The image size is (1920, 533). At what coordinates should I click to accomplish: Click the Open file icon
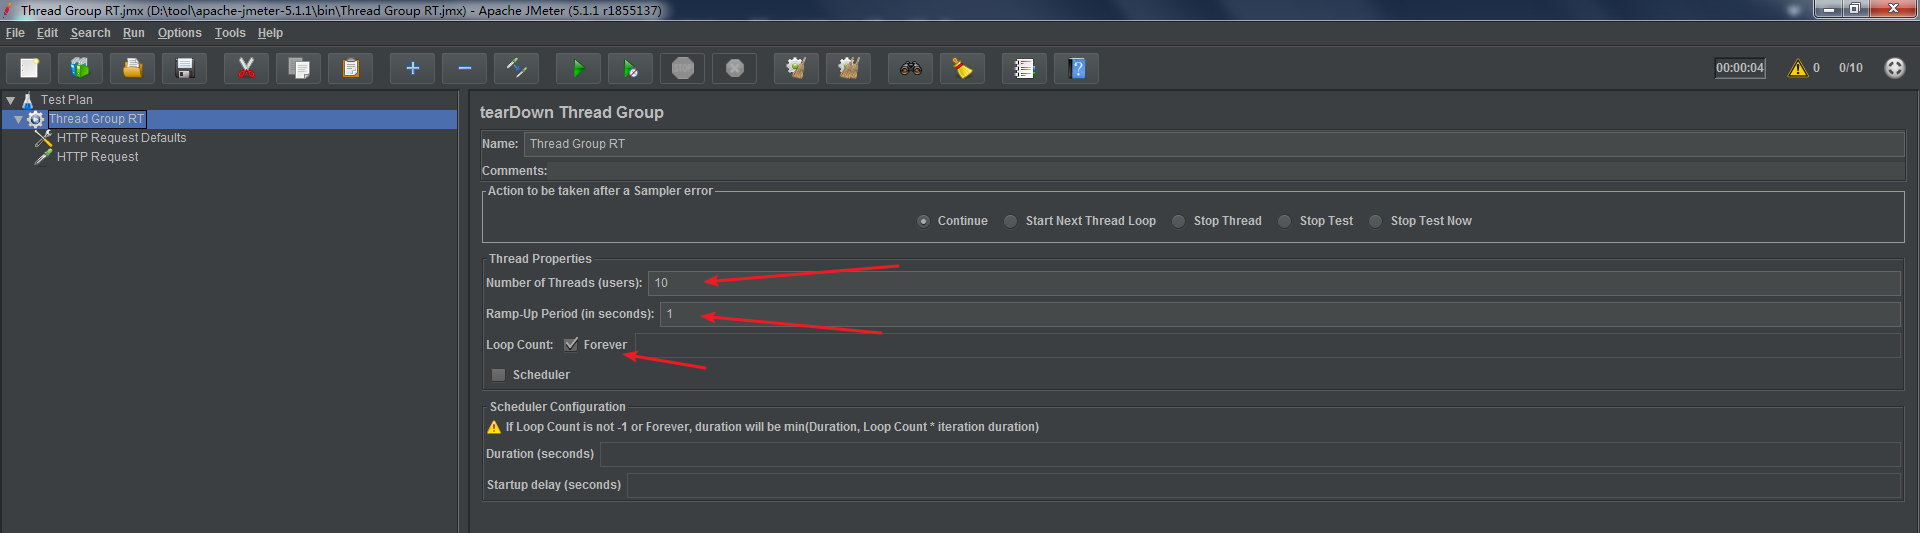click(132, 68)
